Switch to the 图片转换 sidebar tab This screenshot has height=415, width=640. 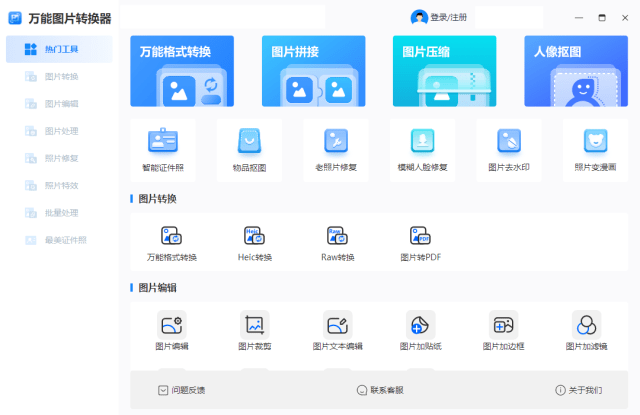(61, 76)
